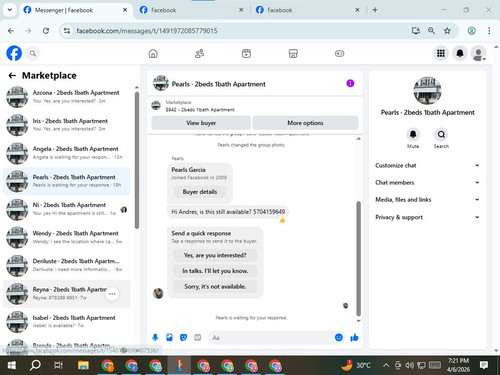Expand Privacy & support section
This screenshot has width=500, height=375.
pyautogui.click(x=427, y=217)
